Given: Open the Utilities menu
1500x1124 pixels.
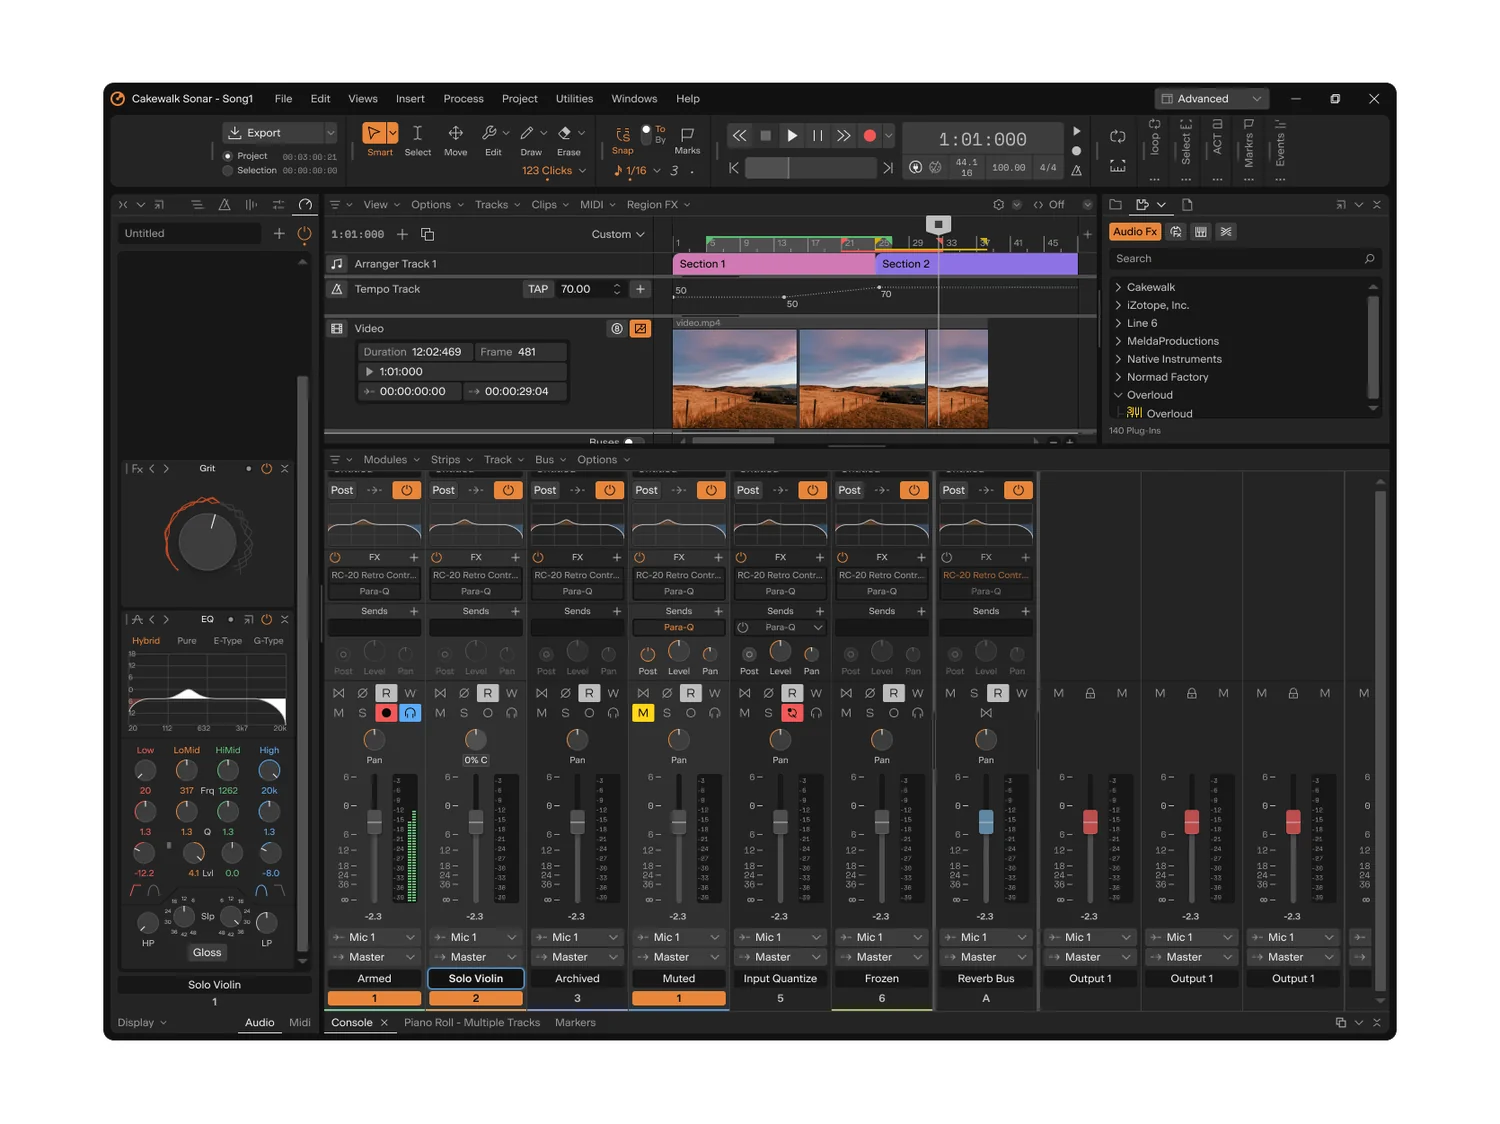Looking at the screenshot, I should click(x=574, y=99).
